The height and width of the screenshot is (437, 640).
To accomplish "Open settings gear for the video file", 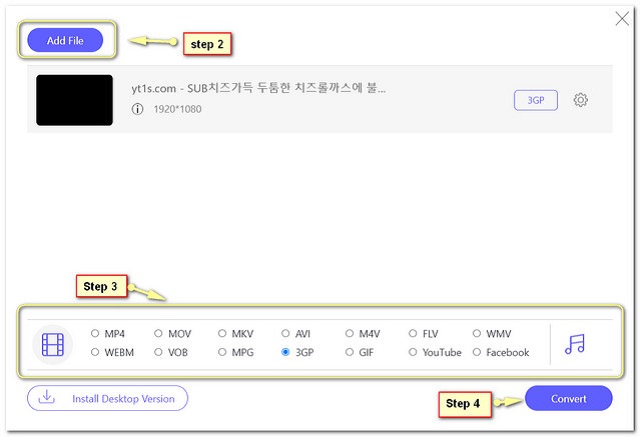I will coord(580,100).
